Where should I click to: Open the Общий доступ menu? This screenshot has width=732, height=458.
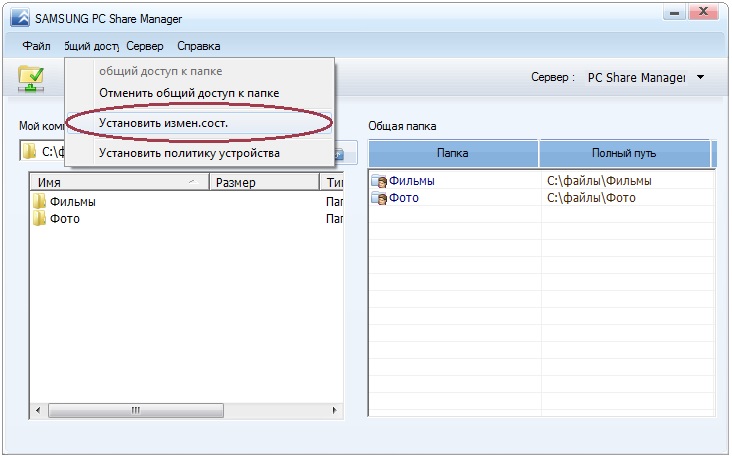coord(92,46)
